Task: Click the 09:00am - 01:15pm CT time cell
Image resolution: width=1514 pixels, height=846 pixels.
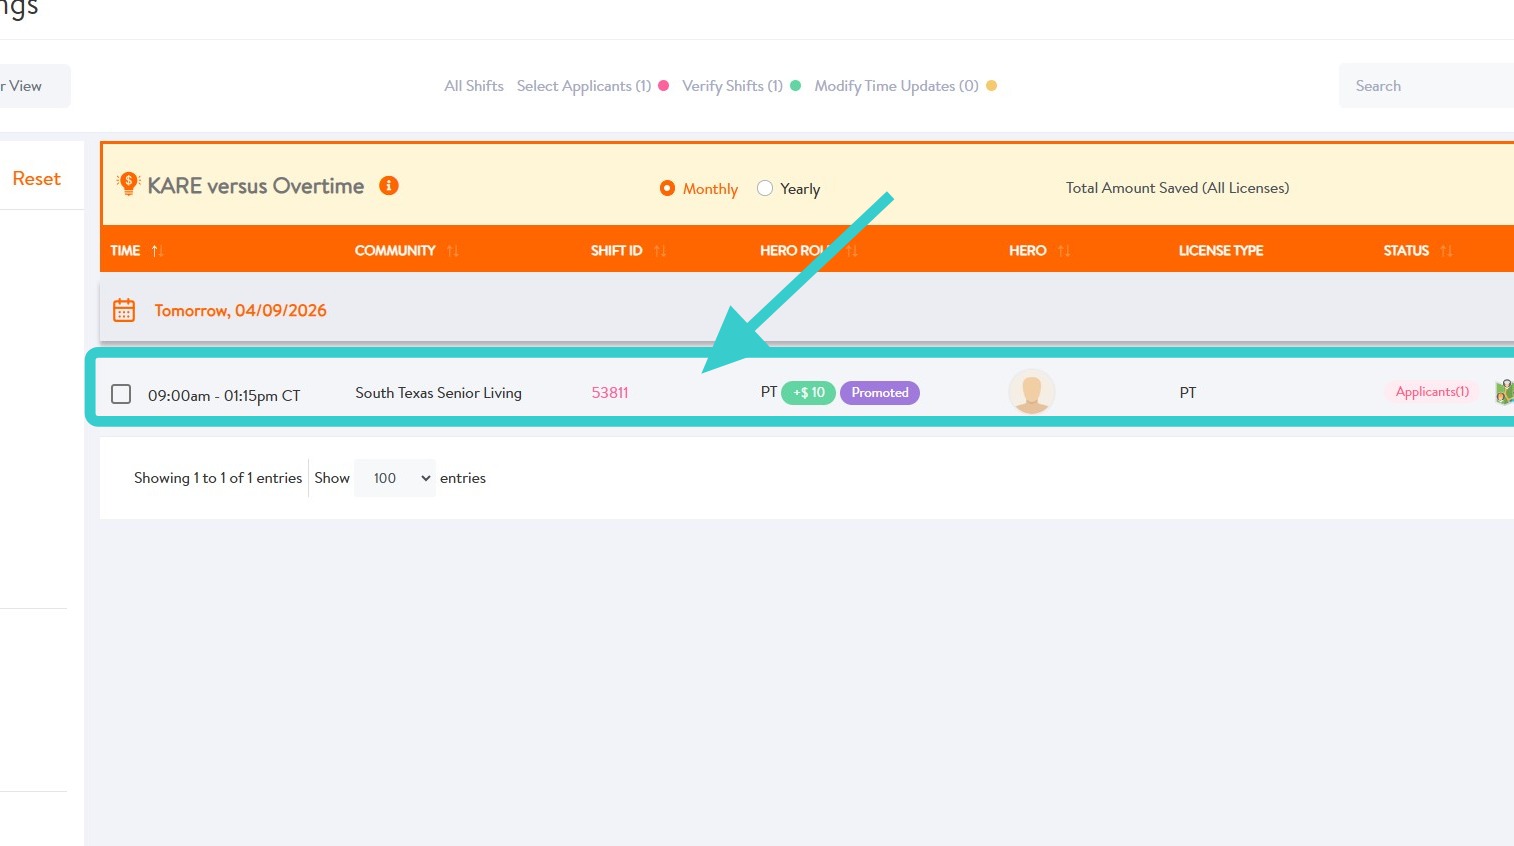Action: [224, 395]
